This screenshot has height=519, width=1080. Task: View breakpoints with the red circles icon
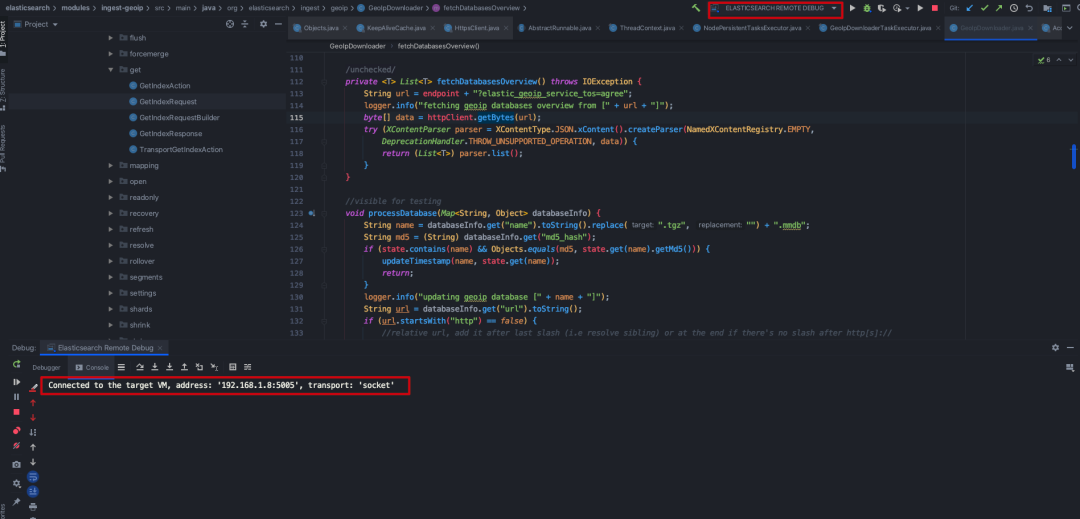(x=17, y=431)
